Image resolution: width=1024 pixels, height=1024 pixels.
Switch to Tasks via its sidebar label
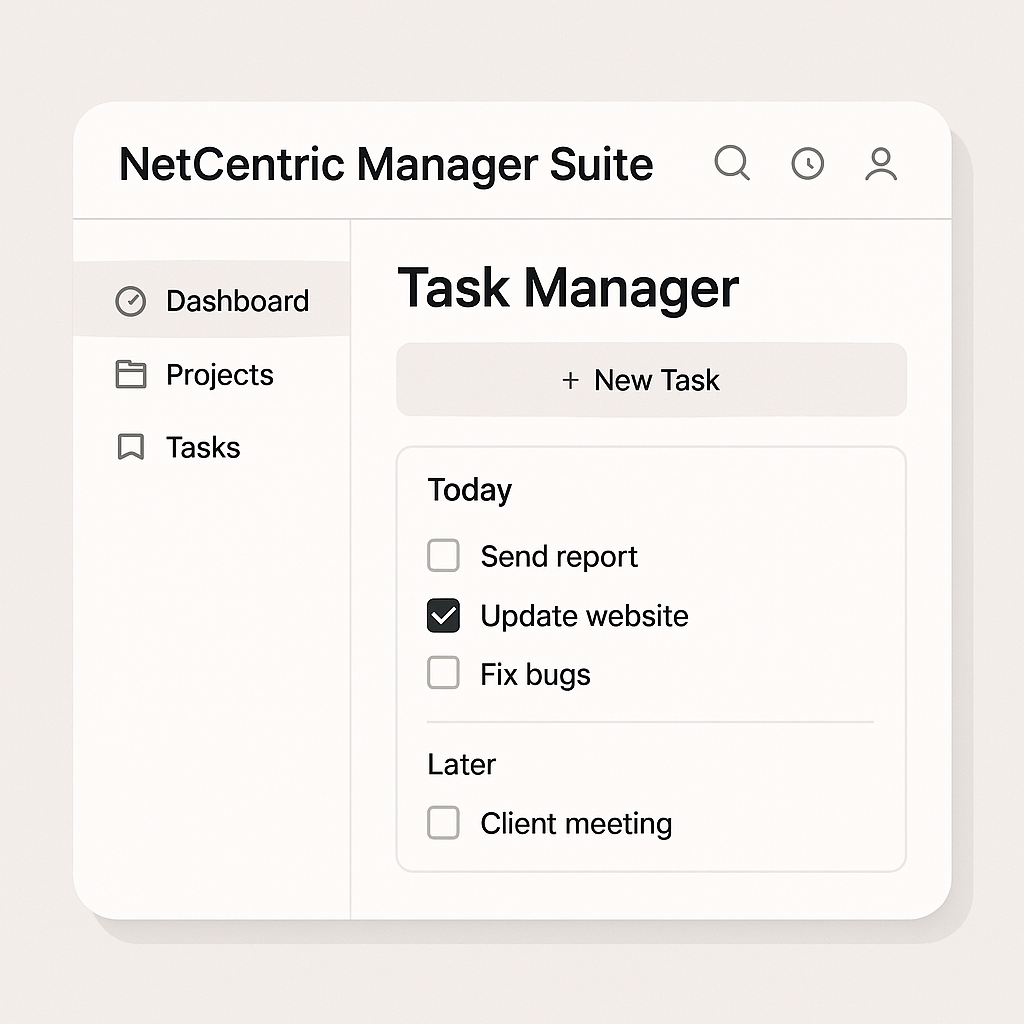203,448
